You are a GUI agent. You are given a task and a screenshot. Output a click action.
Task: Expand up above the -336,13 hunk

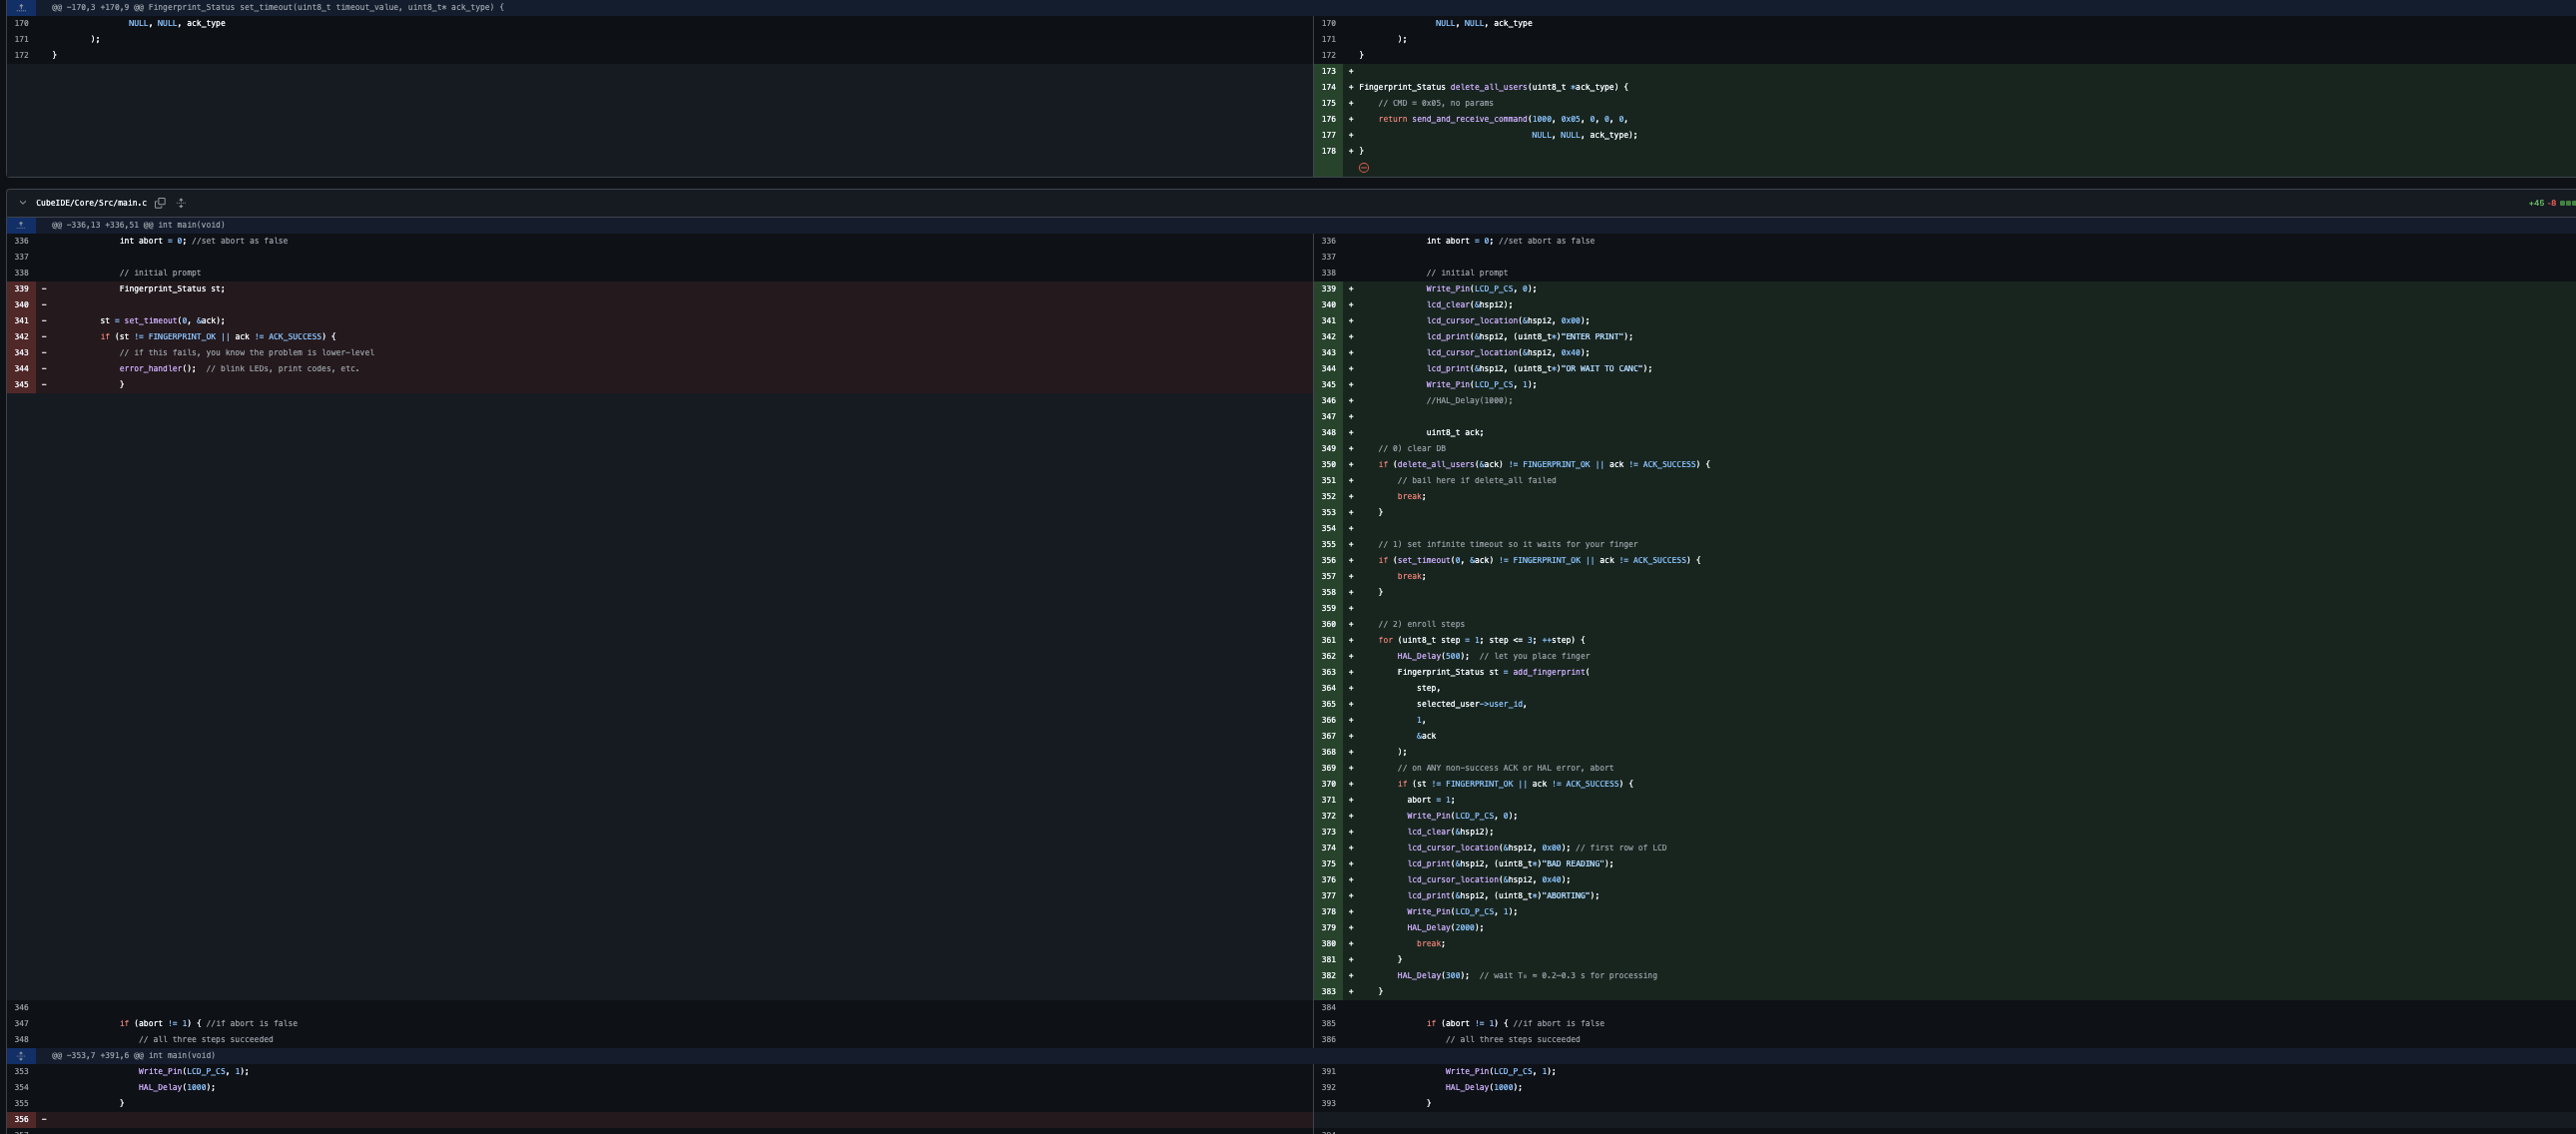coord(21,225)
